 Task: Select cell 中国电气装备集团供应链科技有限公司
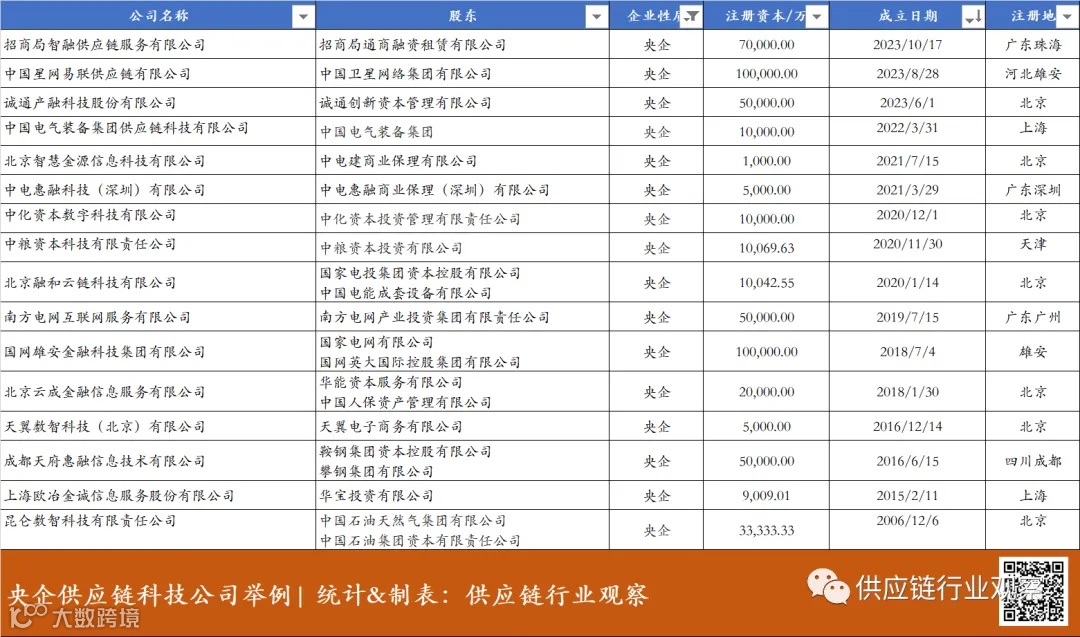(x=158, y=132)
